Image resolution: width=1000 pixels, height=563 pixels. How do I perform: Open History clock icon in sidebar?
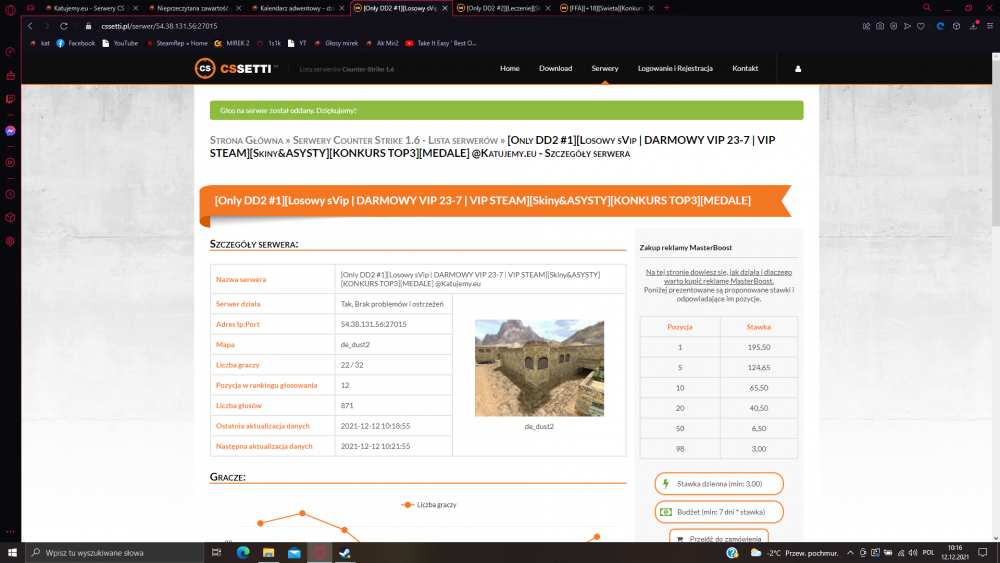point(10,194)
